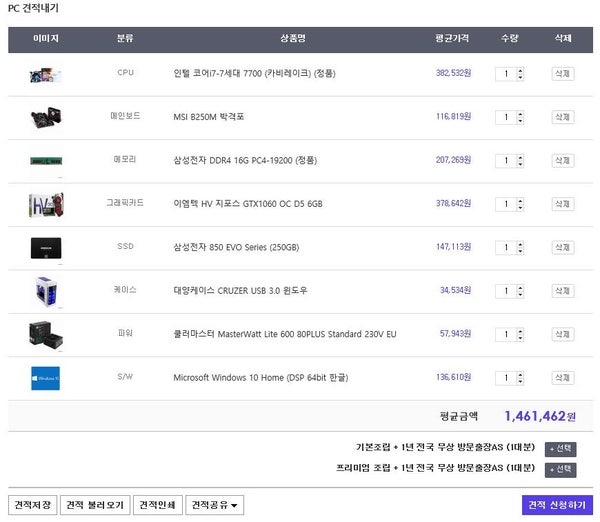The width and height of the screenshot is (600, 522).
Task: Click the 그래픽카드 category label
Action: coord(125,202)
